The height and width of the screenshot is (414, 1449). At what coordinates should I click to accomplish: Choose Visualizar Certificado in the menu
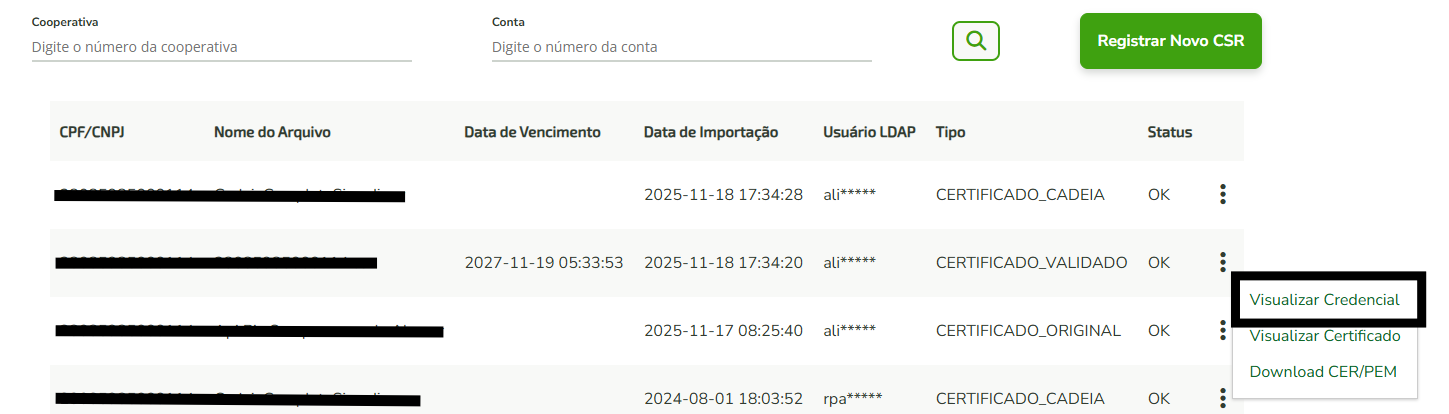pyautogui.click(x=1324, y=336)
